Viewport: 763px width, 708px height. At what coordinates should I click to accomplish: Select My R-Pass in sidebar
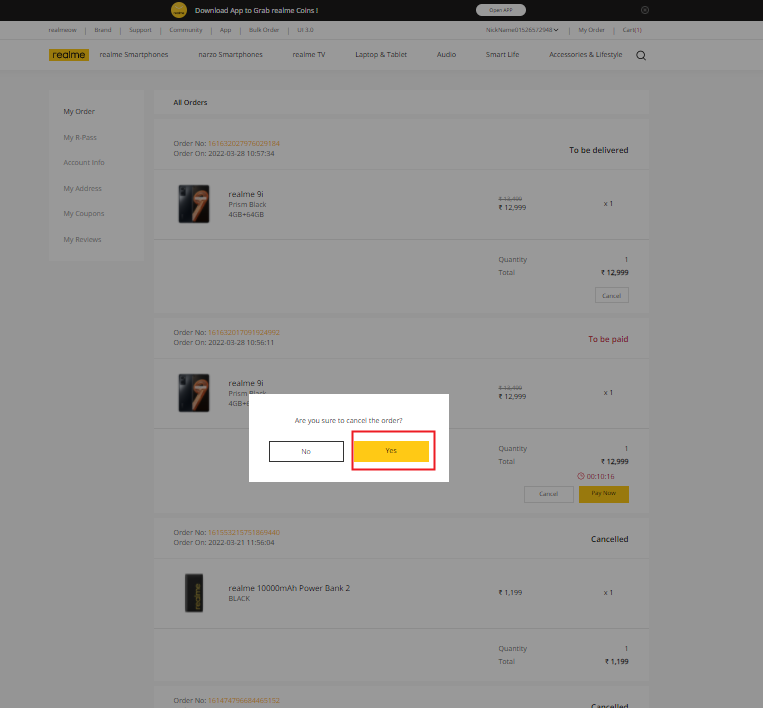[x=80, y=137]
